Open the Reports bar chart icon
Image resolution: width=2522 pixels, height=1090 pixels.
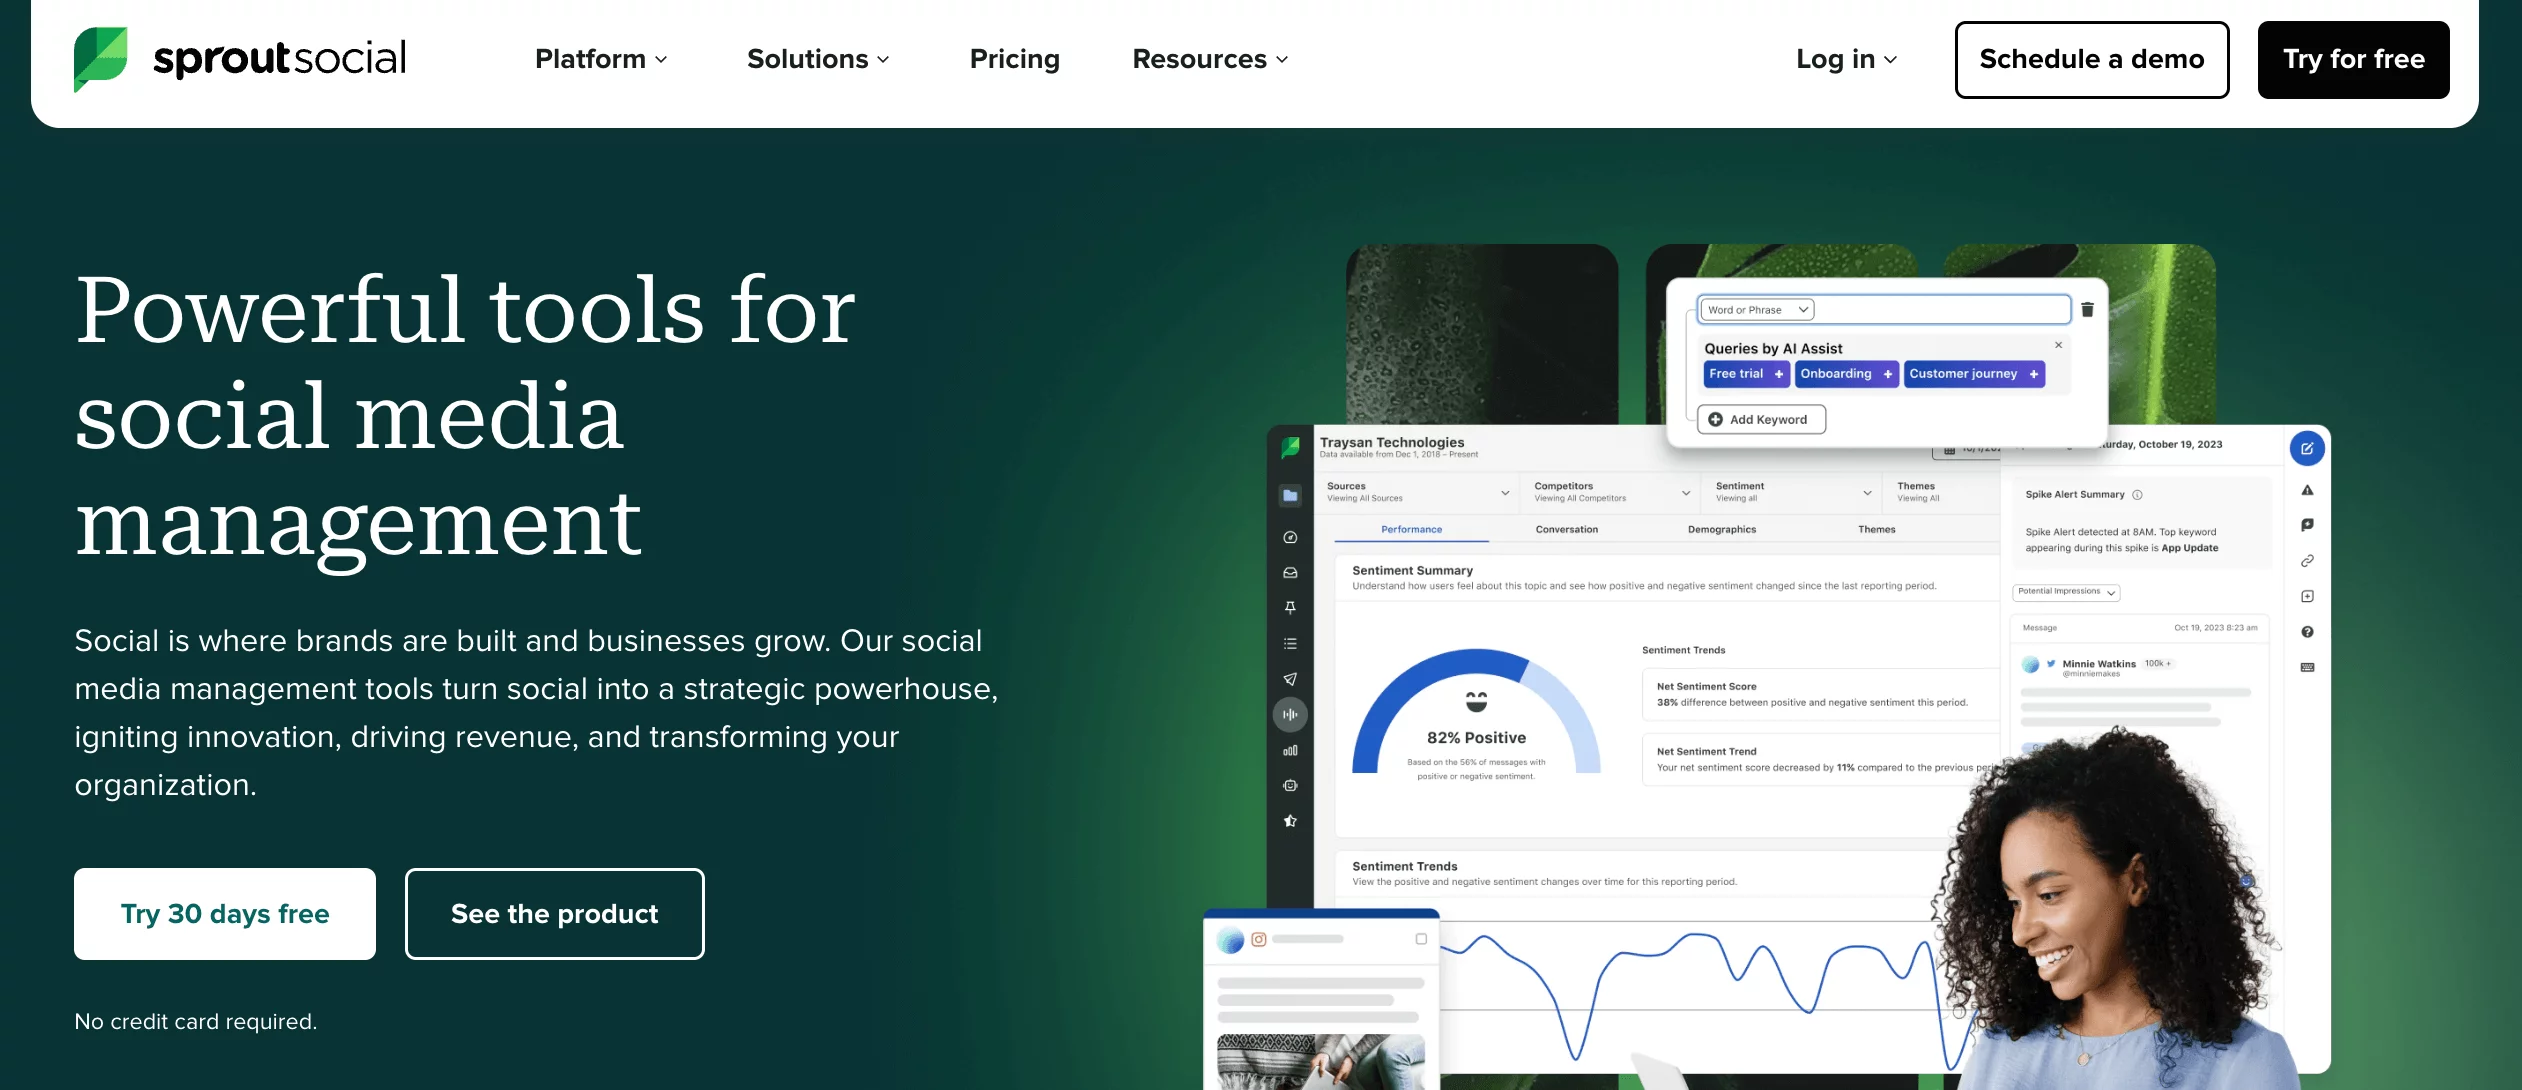click(x=1290, y=749)
